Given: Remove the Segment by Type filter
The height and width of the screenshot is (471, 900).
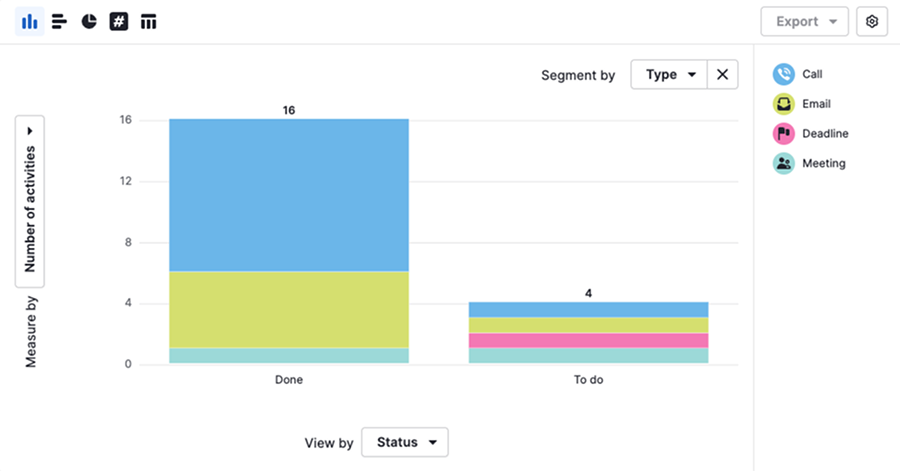Looking at the screenshot, I should 722,74.
